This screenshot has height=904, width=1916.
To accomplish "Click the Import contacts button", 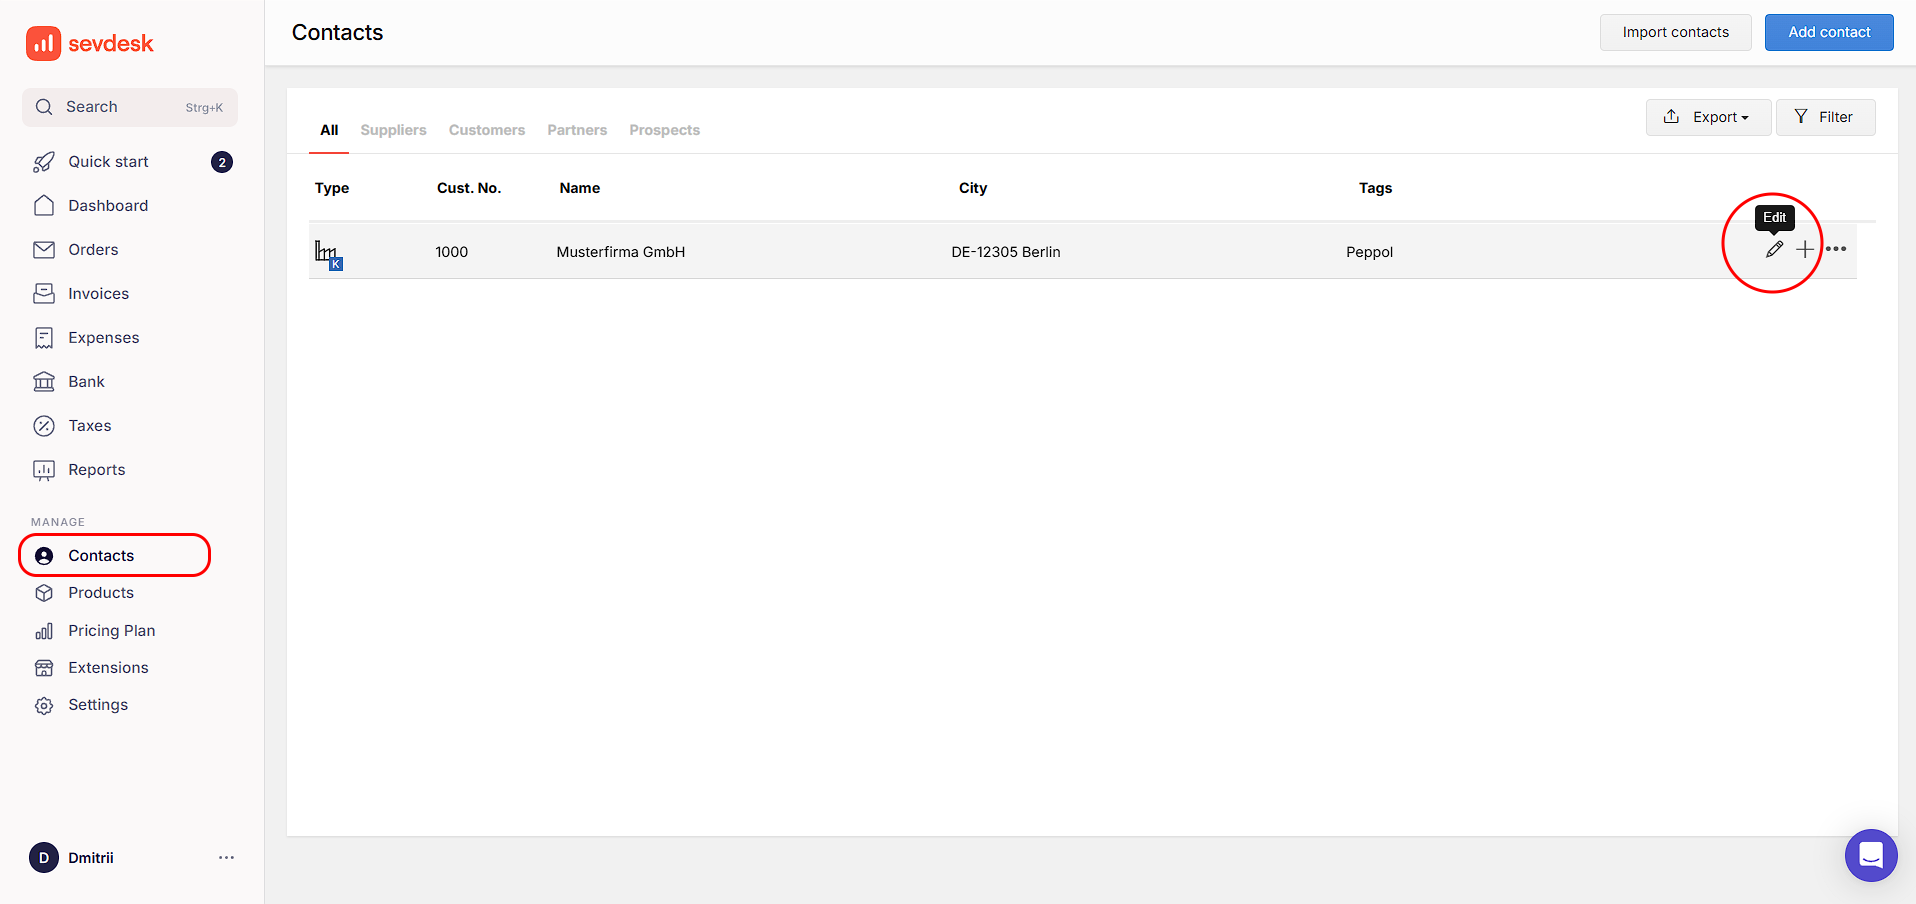I will click(x=1675, y=32).
